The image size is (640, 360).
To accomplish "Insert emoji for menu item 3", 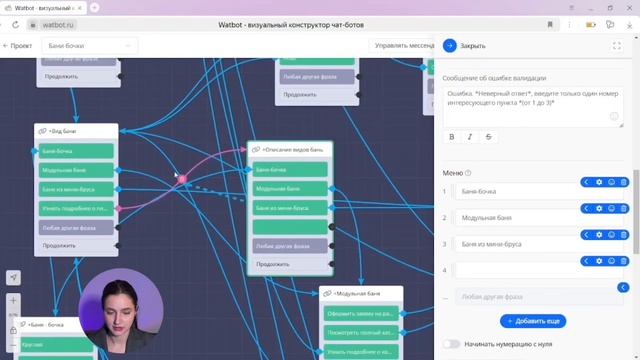I will tap(611, 235).
